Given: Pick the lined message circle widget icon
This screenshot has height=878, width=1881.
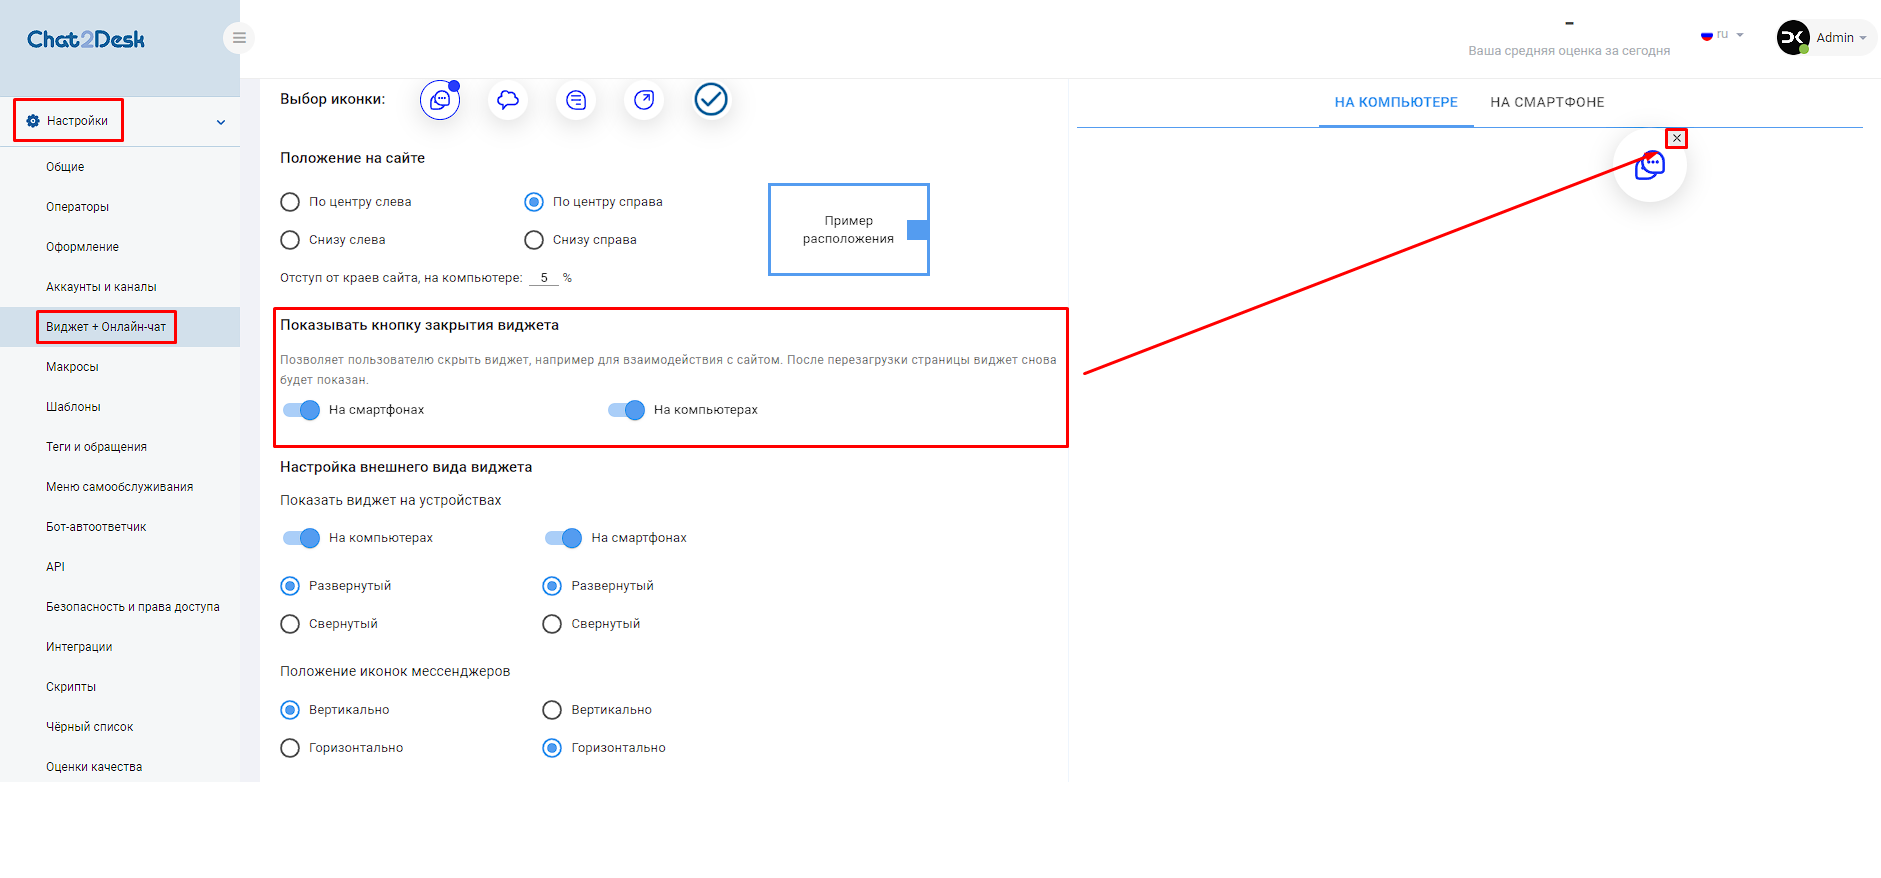Looking at the screenshot, I should click(576, 100).
